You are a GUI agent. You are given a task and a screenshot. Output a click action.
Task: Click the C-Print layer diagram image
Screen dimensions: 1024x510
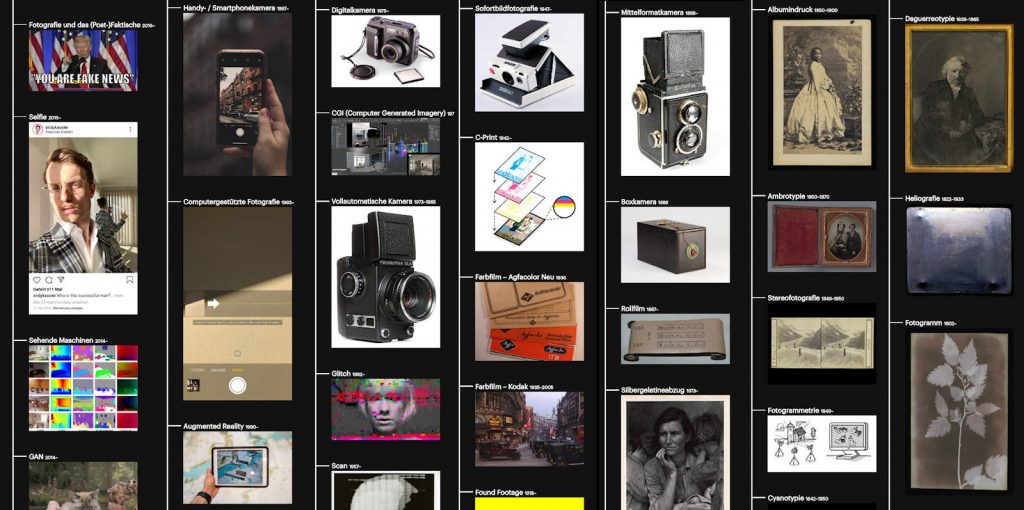[529, 197]
